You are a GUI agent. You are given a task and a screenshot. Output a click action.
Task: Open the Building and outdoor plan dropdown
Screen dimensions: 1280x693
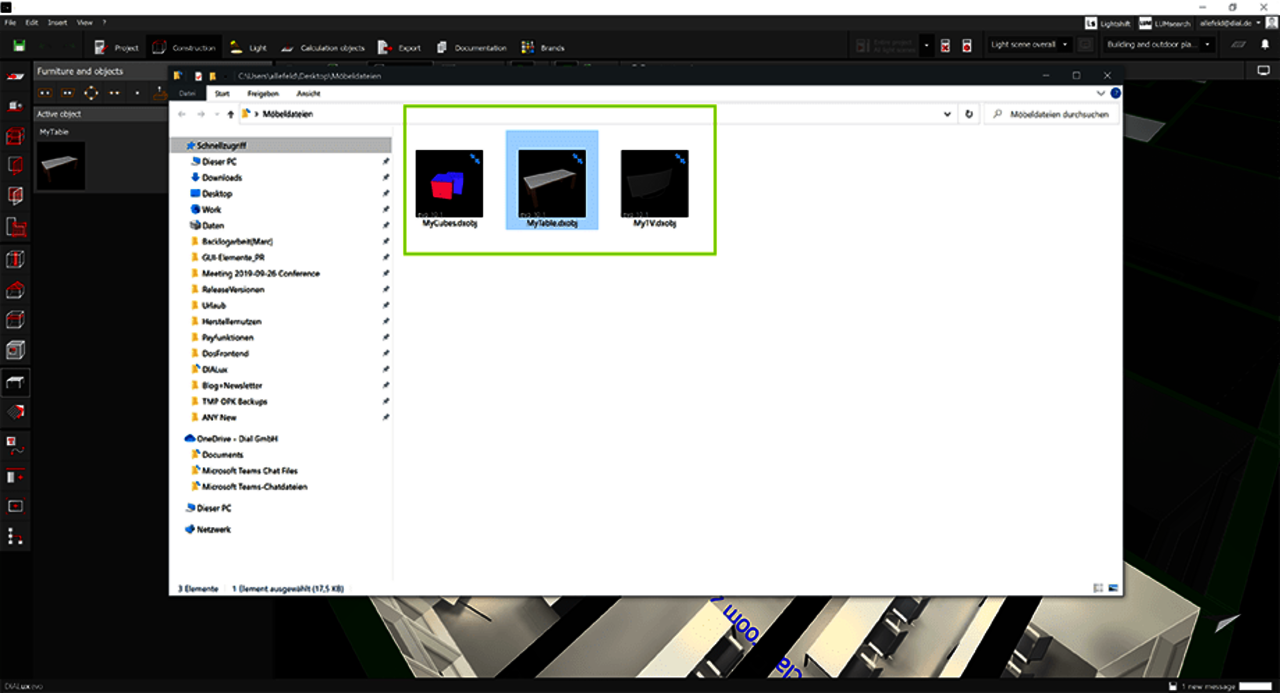tap(1160, 45)
